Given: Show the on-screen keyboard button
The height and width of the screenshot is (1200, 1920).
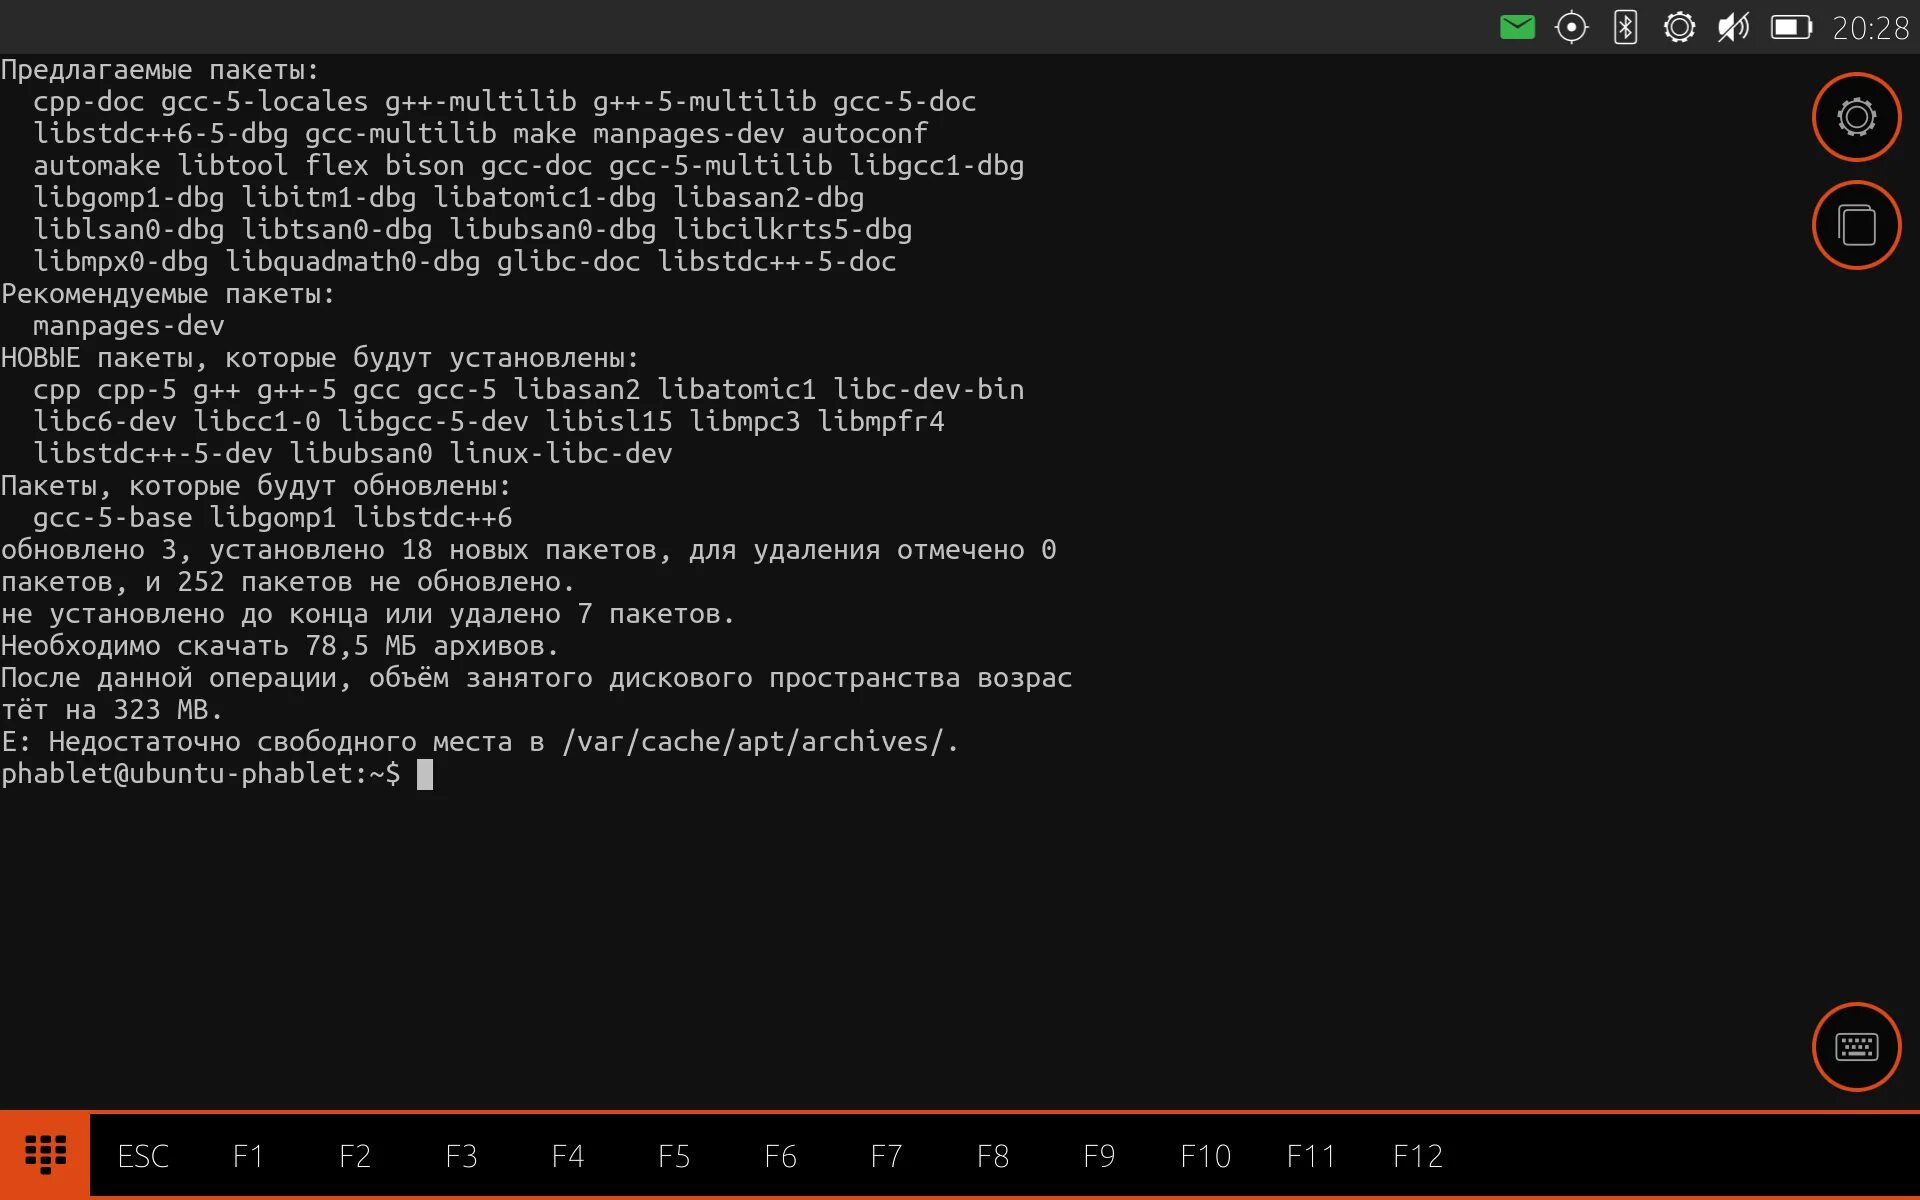Looking at the screenshot, I should 1856,1047.
